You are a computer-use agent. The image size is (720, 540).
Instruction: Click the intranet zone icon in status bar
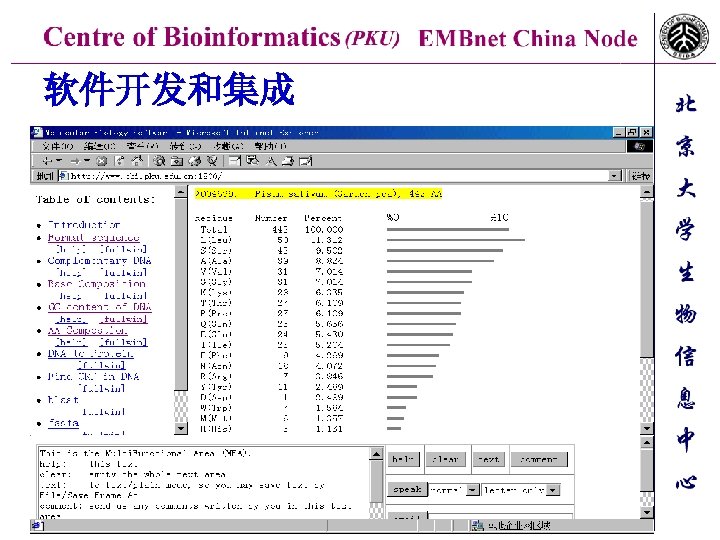point(478,525)
